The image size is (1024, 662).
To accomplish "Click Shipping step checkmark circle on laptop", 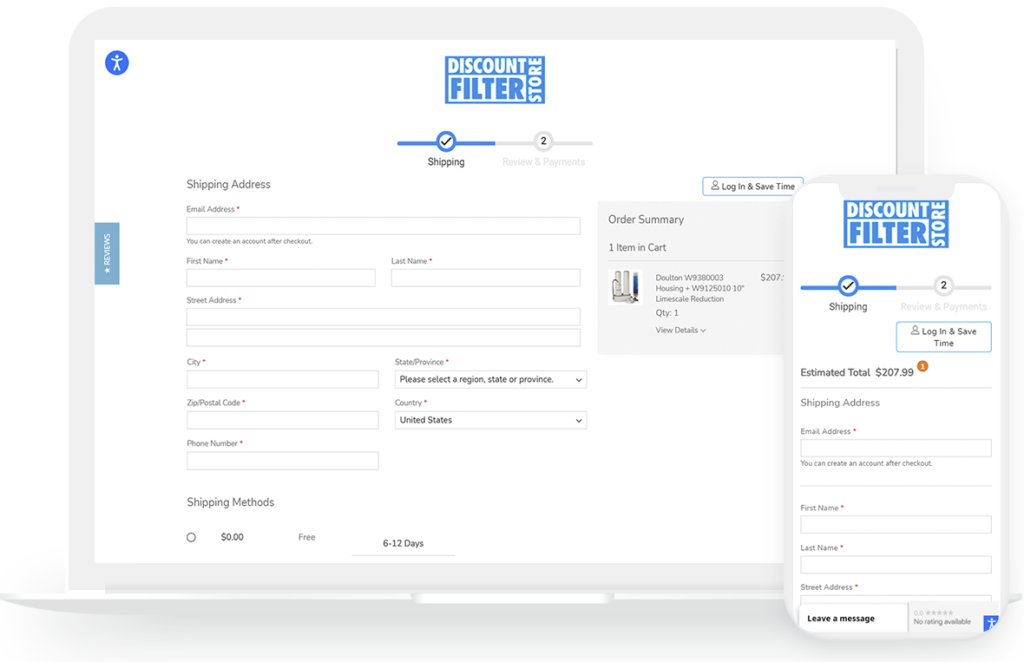I will click(x=446, y=142).
